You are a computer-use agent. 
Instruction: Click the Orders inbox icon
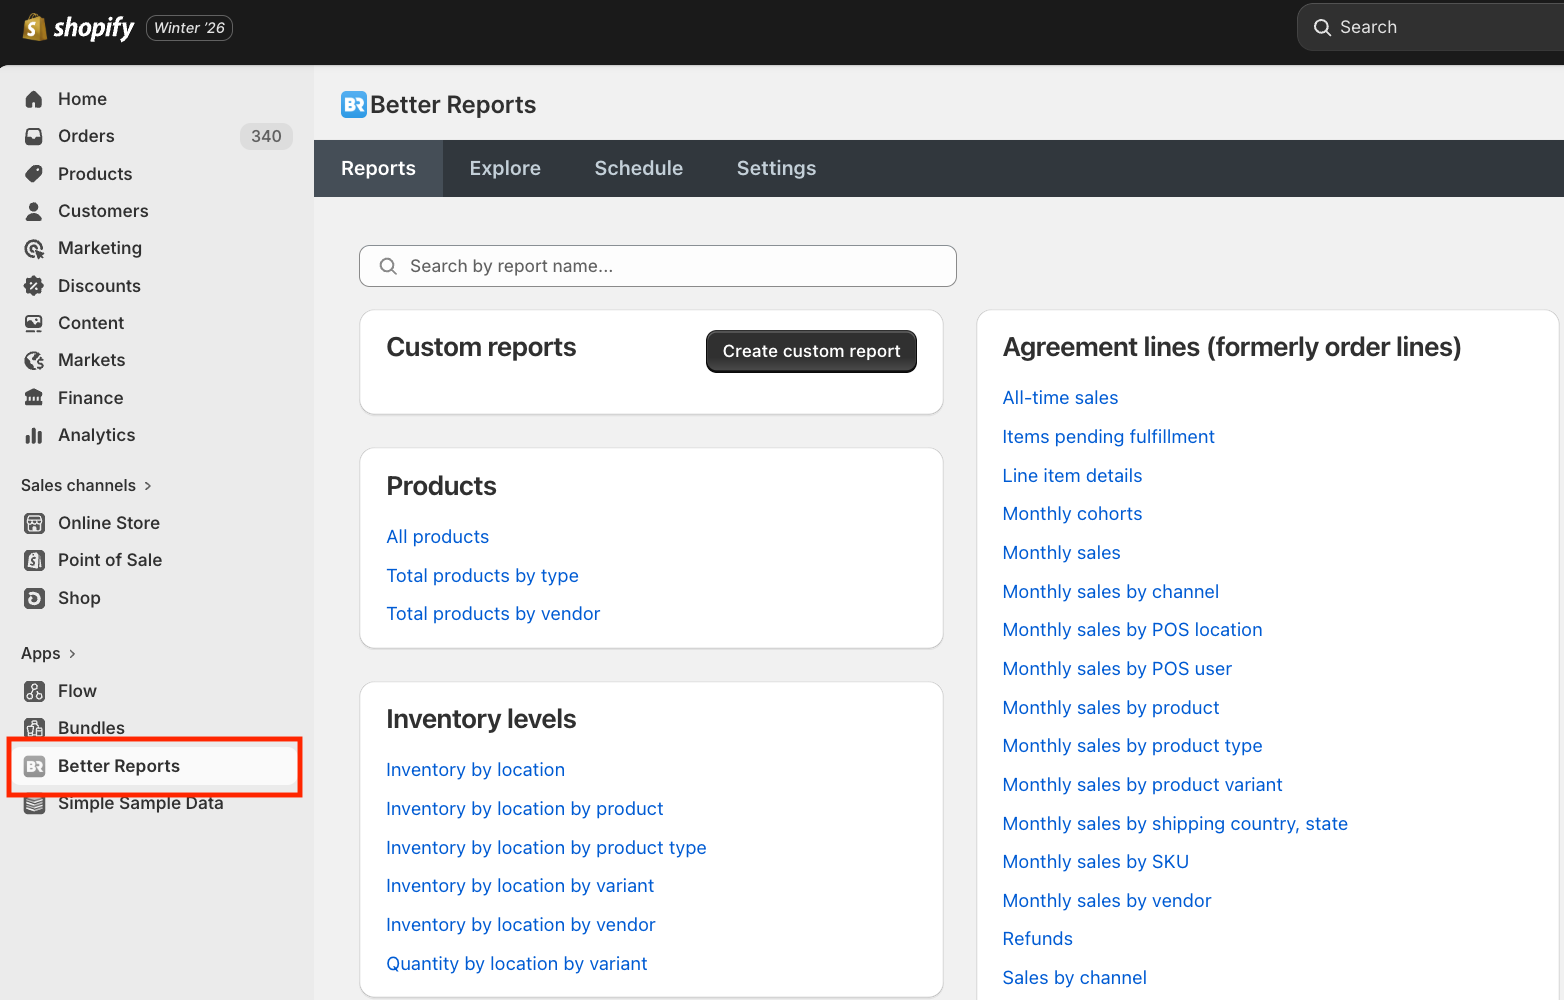34,136
